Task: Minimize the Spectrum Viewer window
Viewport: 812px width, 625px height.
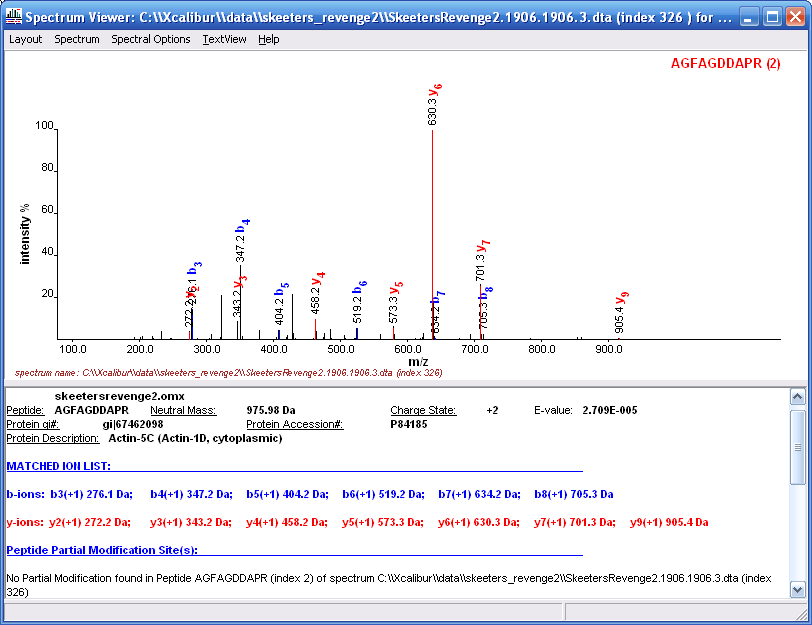Action: pos(748,17)
